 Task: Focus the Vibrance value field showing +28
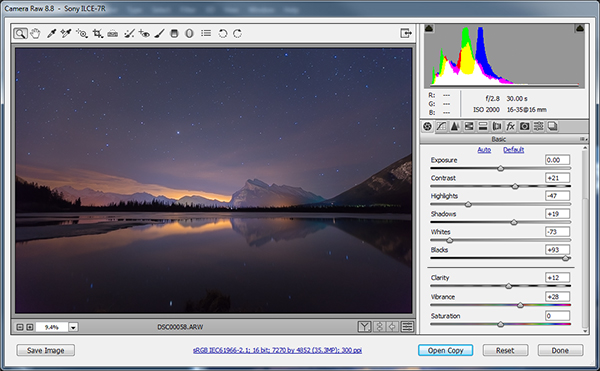[x=558, y=296]
